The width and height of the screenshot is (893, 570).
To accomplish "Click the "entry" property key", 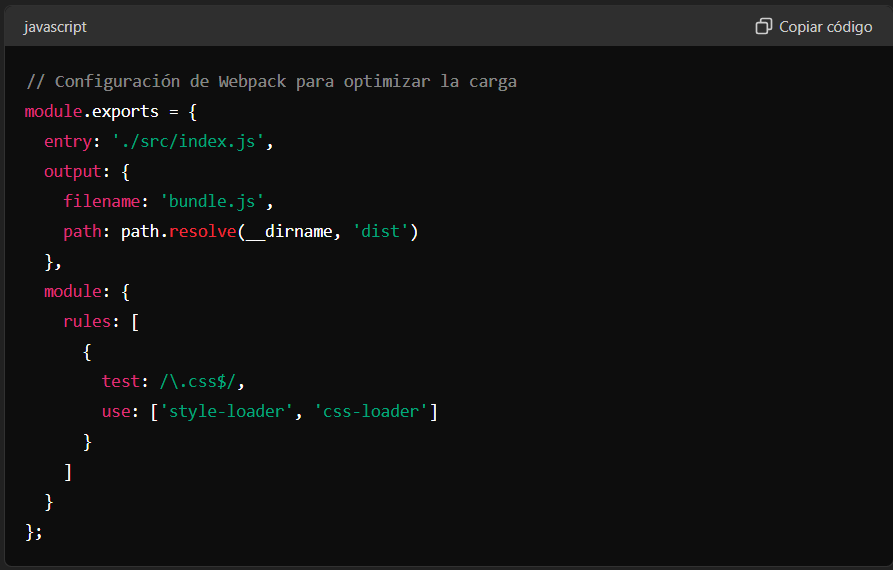I will (x=68, y=141).
